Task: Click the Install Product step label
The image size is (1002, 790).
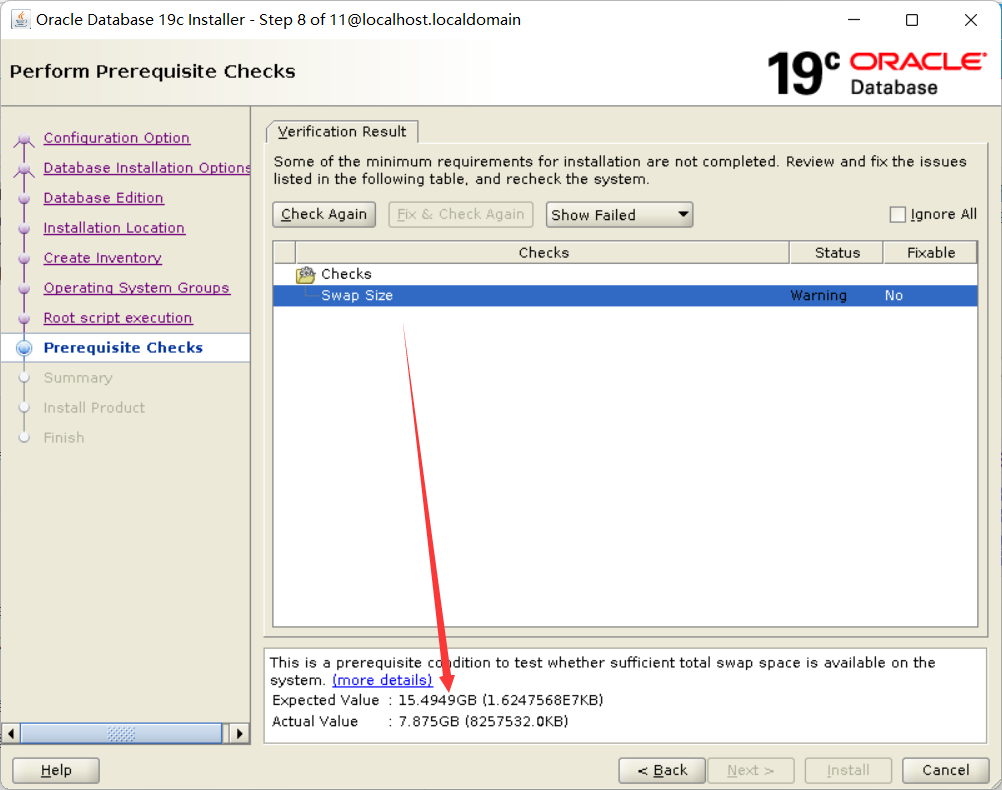Action: [94, 408]
